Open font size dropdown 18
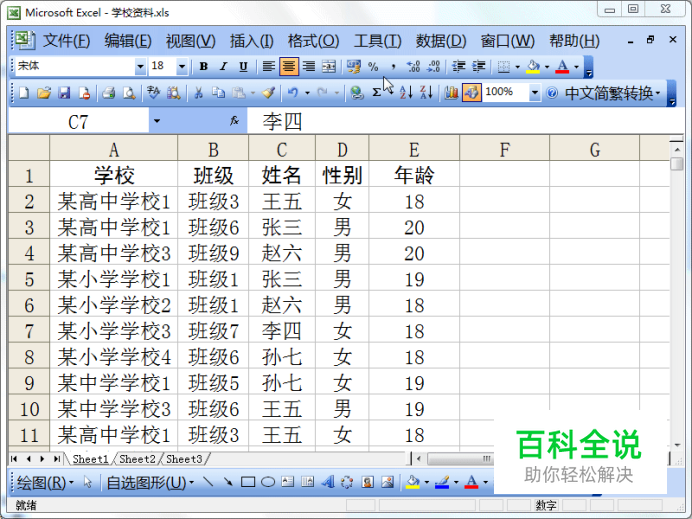Image resolution: width=692 pixels, height=519 pixels. 181,67
